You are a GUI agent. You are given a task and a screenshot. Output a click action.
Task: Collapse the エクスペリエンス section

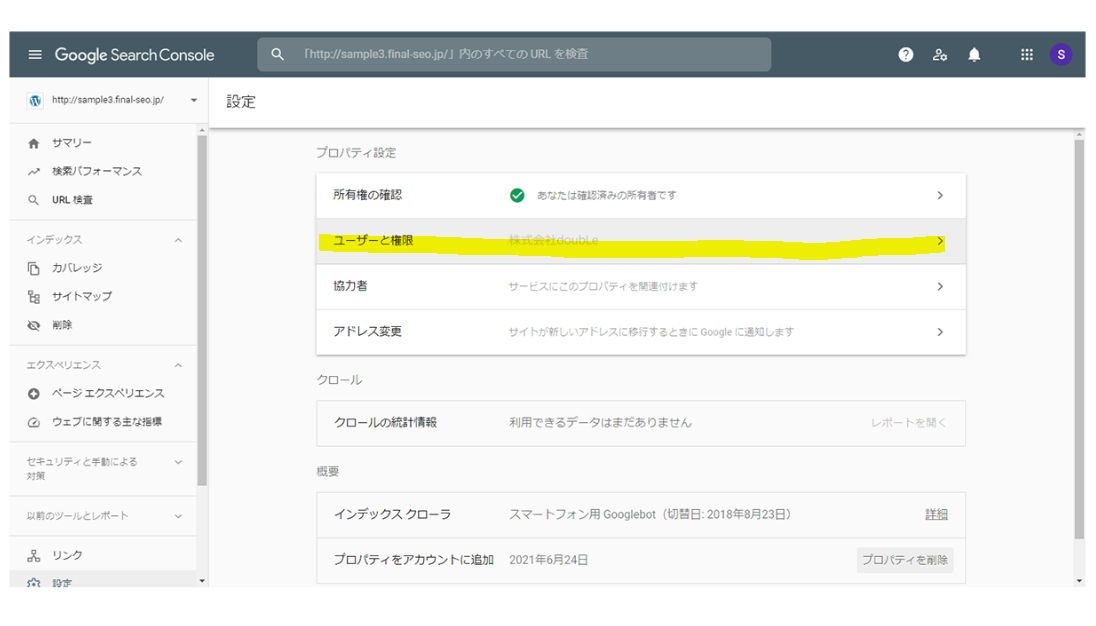click(x=178, y=365)
